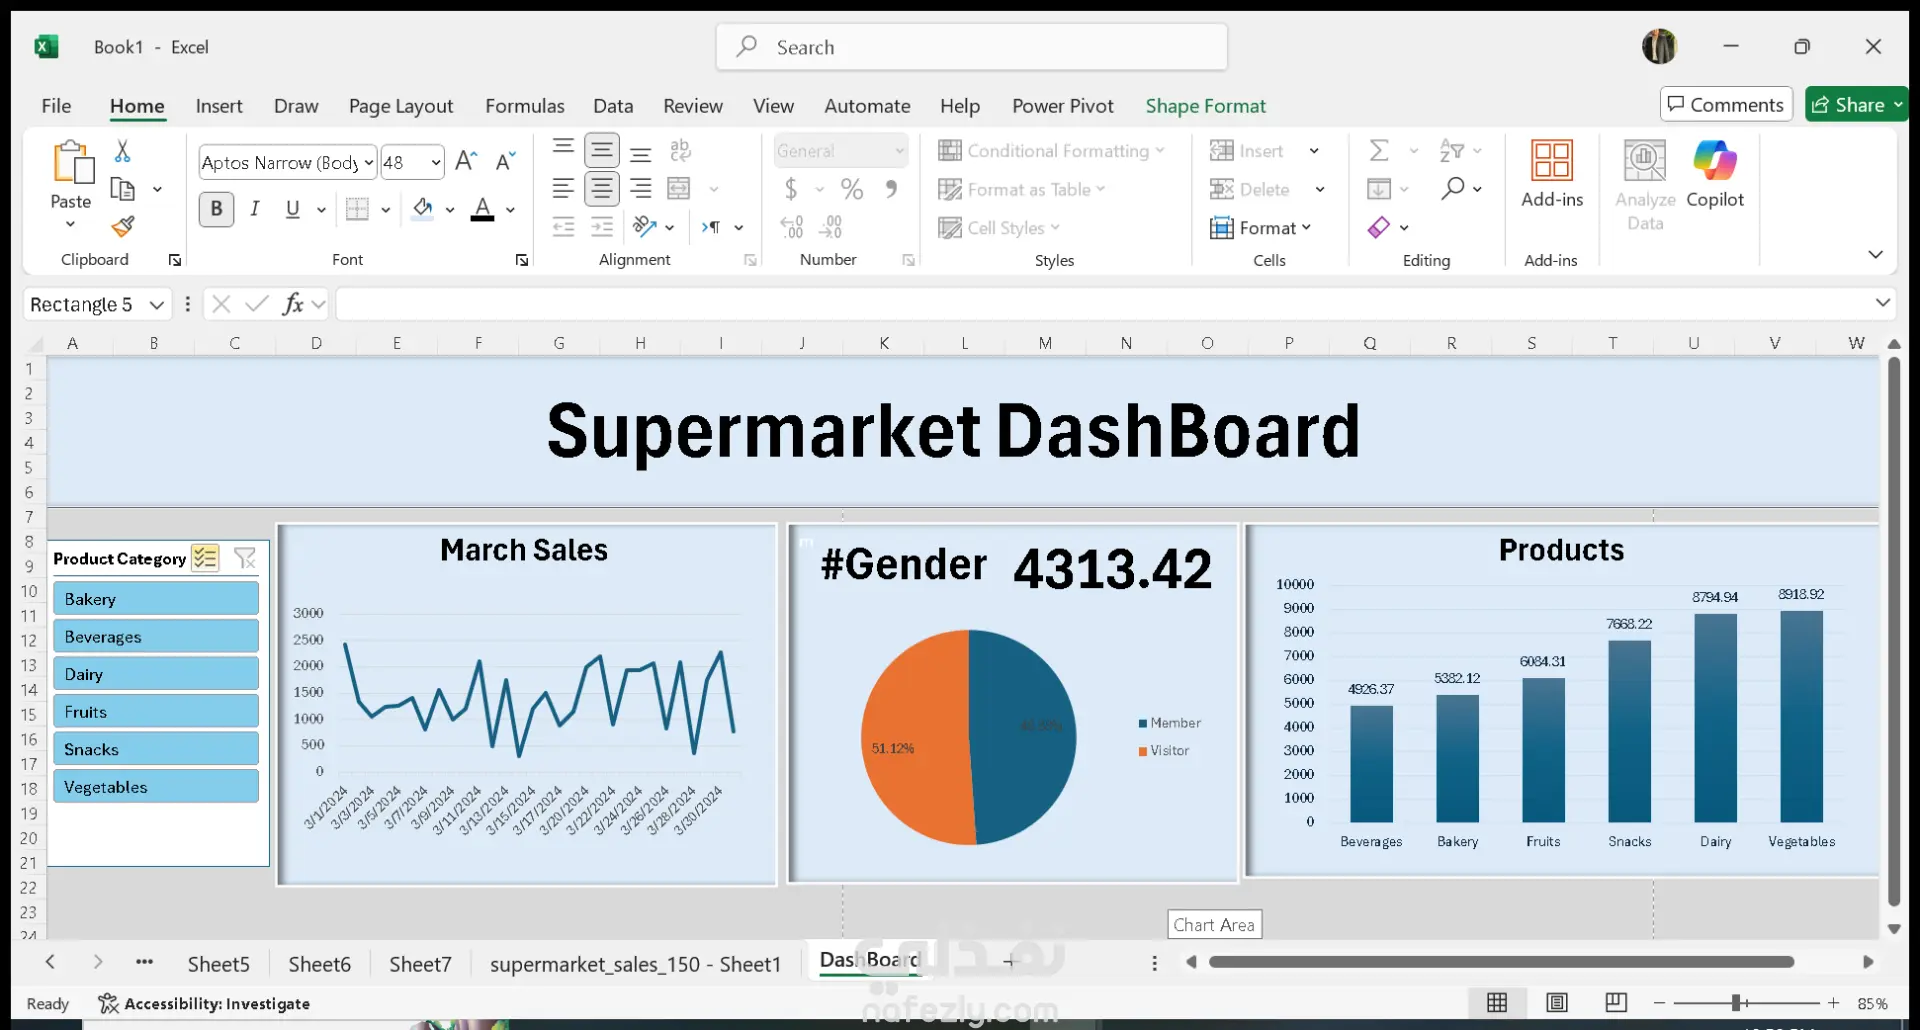Viewport: 1920px width, 1030px height.
Task: Click the Clear eraser icon
Action: tap(1379, 227)
